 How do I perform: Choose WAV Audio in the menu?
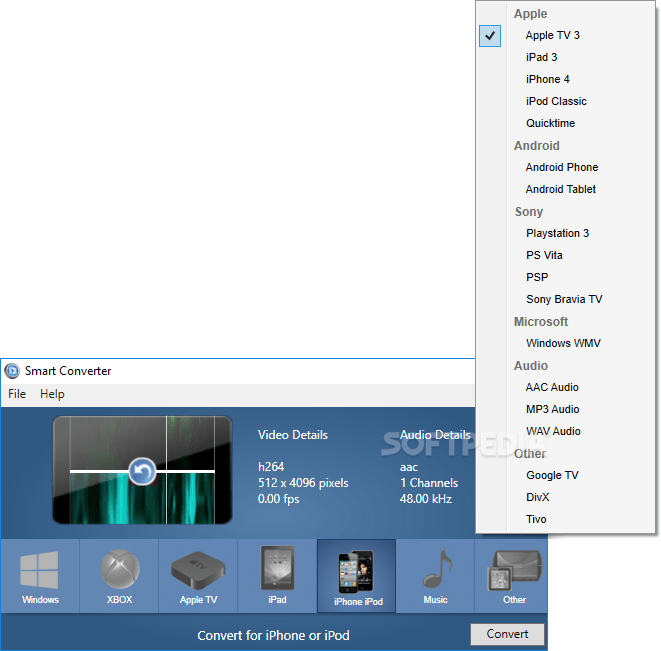tap(565, 431)
